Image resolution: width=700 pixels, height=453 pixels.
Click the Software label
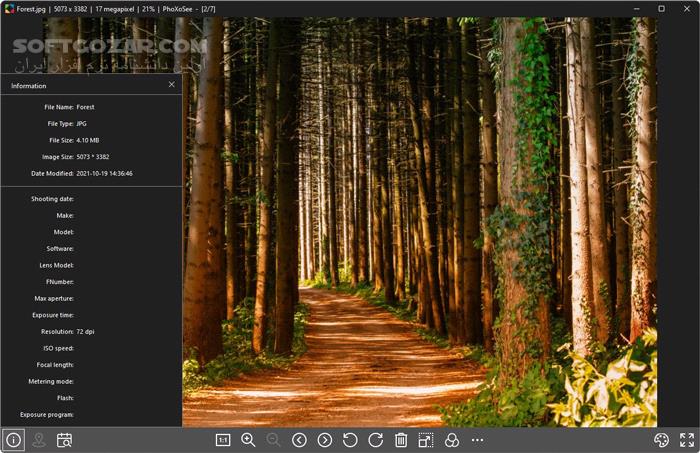pos(60,249)
